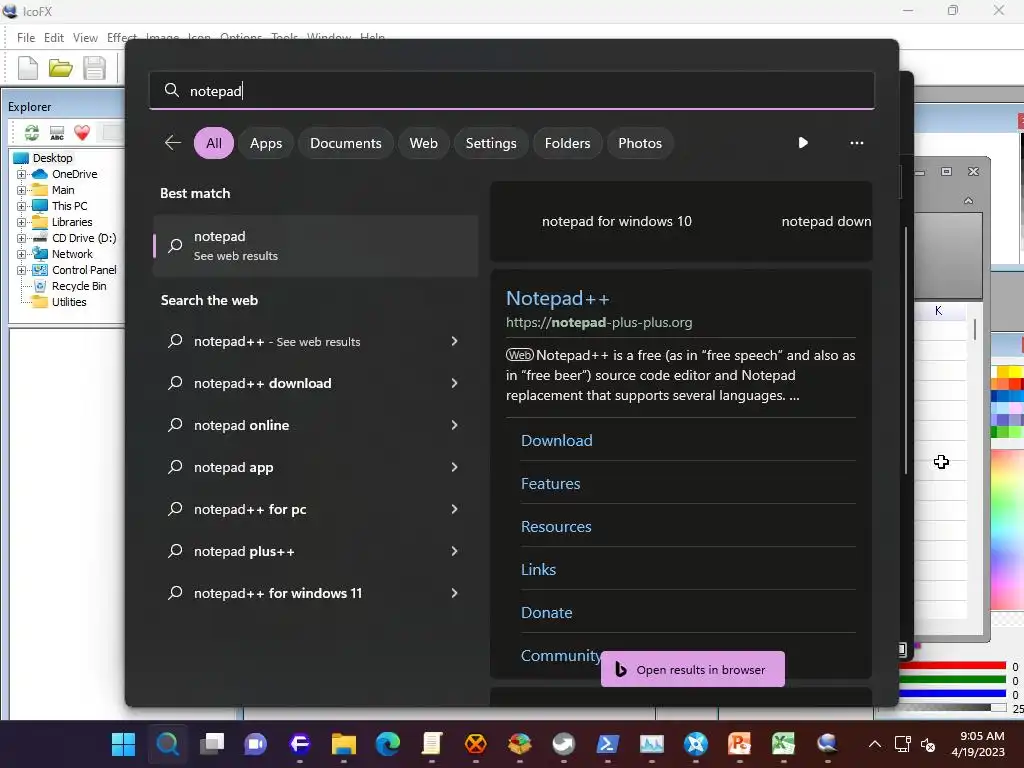Open the Download link for Notepad++
Viewport: 1024px width, 768px height.
pyautogui.click(x=556, y=441)
